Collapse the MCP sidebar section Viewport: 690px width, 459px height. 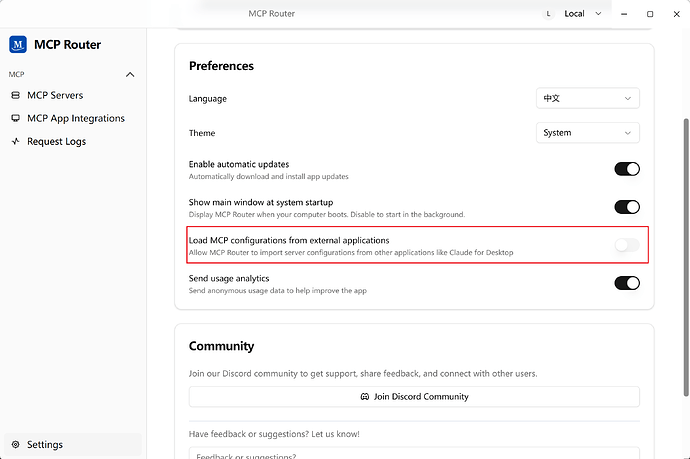(x=130, y=74)
